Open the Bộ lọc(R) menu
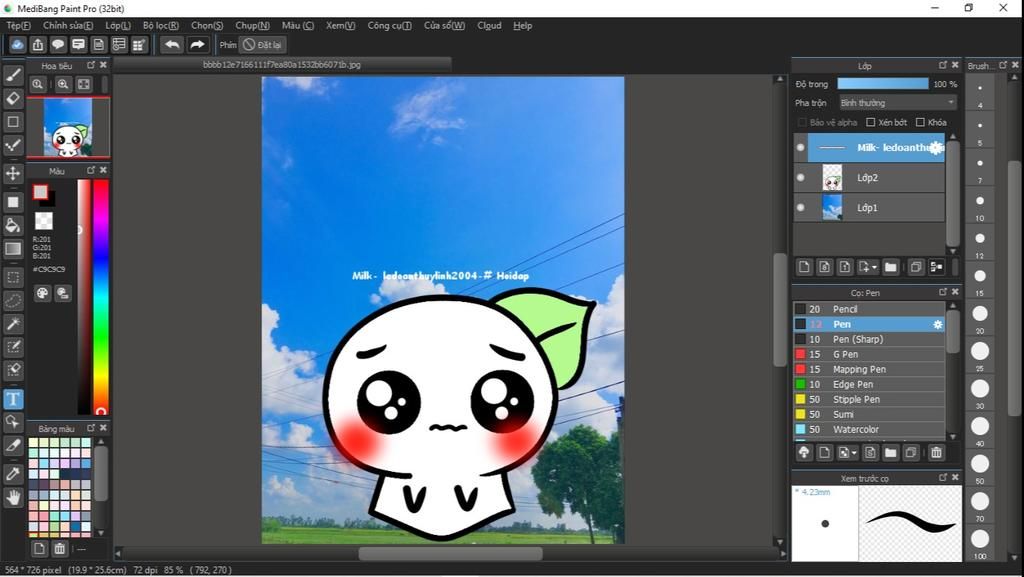The image size is (1024, 577). click(161, 25)
